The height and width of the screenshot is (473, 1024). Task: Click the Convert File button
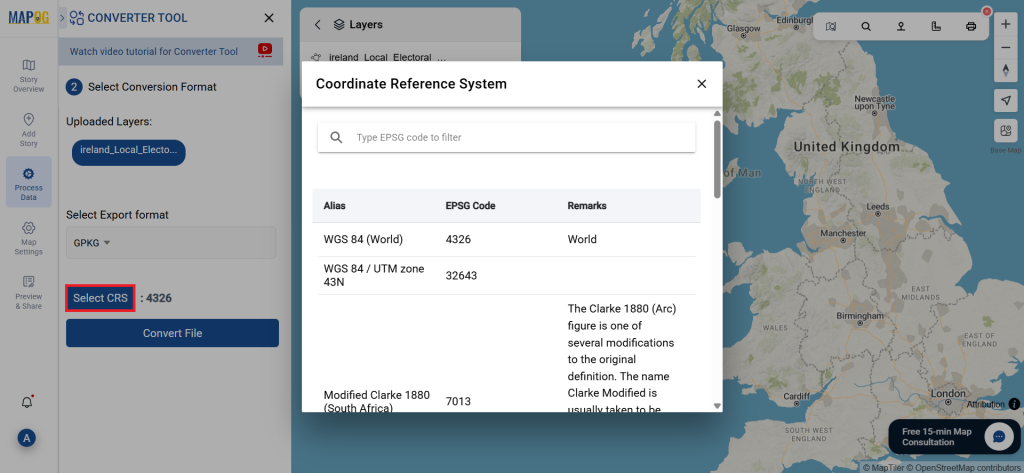(172, 333)
